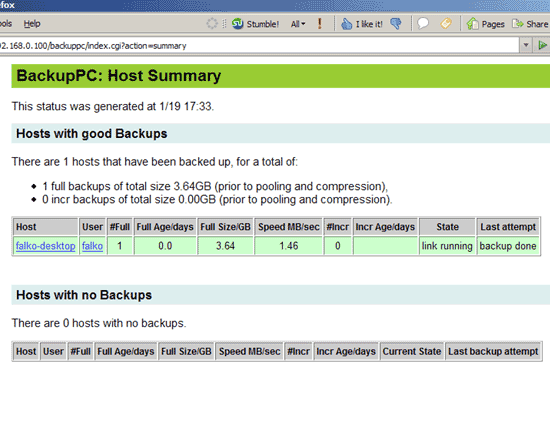550x429 pixels.
Task: Click the yellow tag icon
Action: [x=446, y=24]
